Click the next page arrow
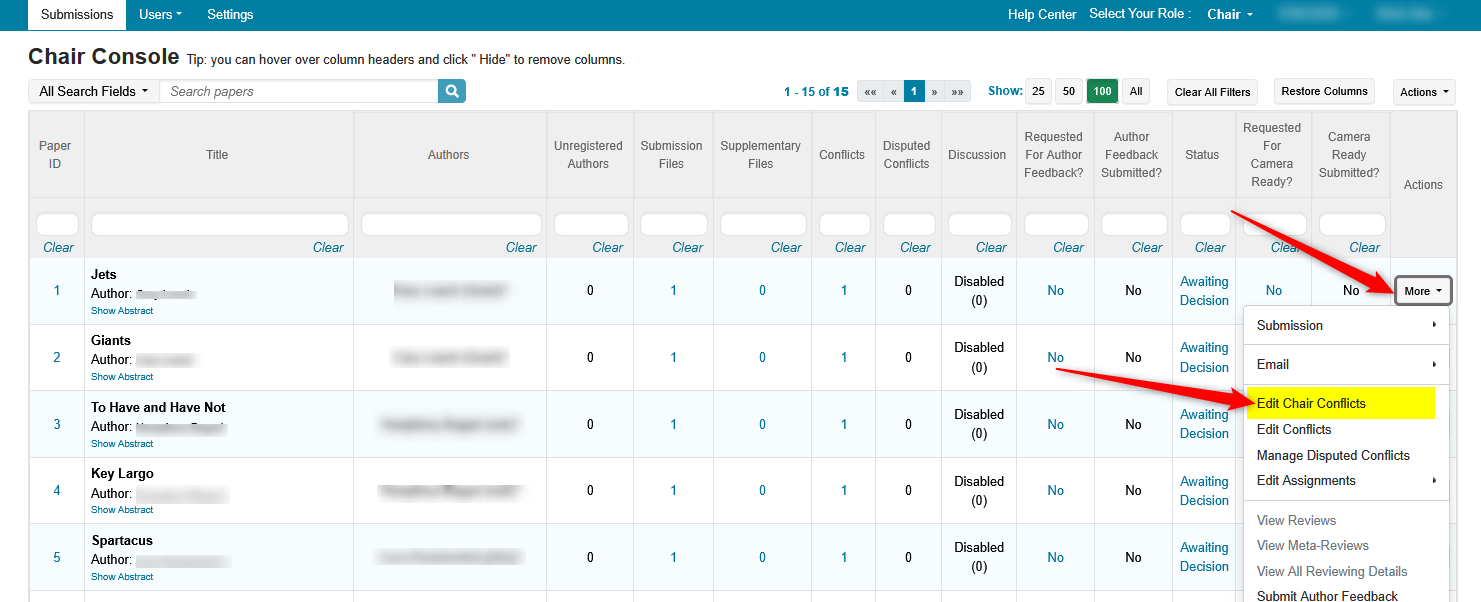 [x=935, y=91]
